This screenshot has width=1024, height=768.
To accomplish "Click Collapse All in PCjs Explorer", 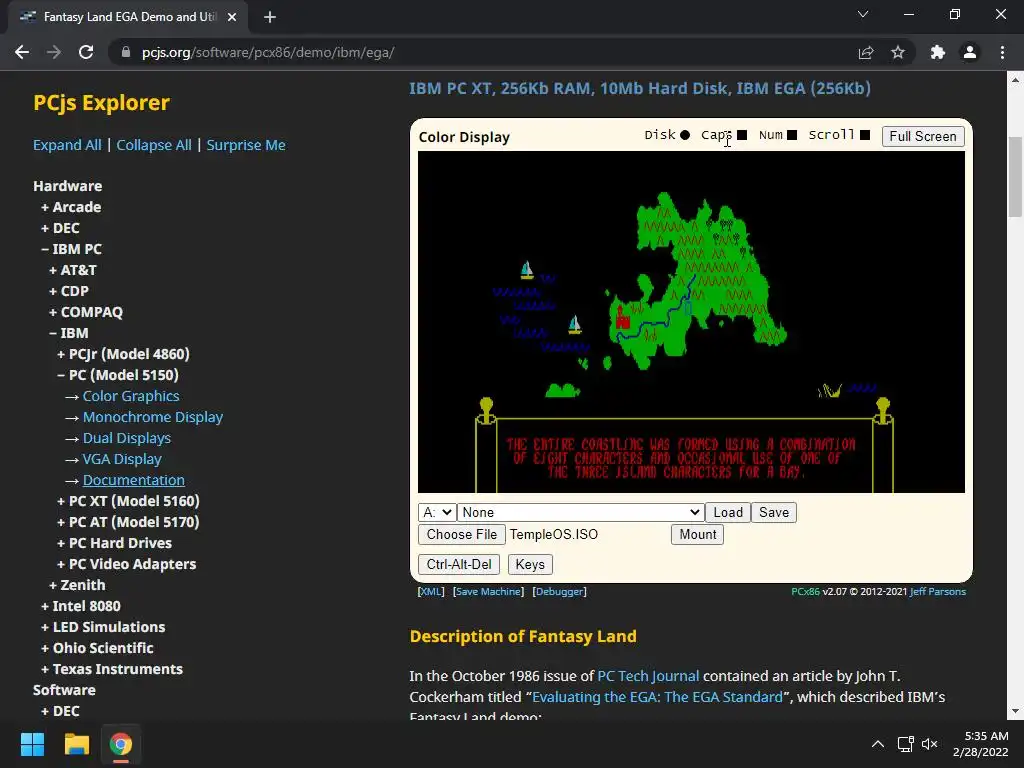I will click(154, 145).
